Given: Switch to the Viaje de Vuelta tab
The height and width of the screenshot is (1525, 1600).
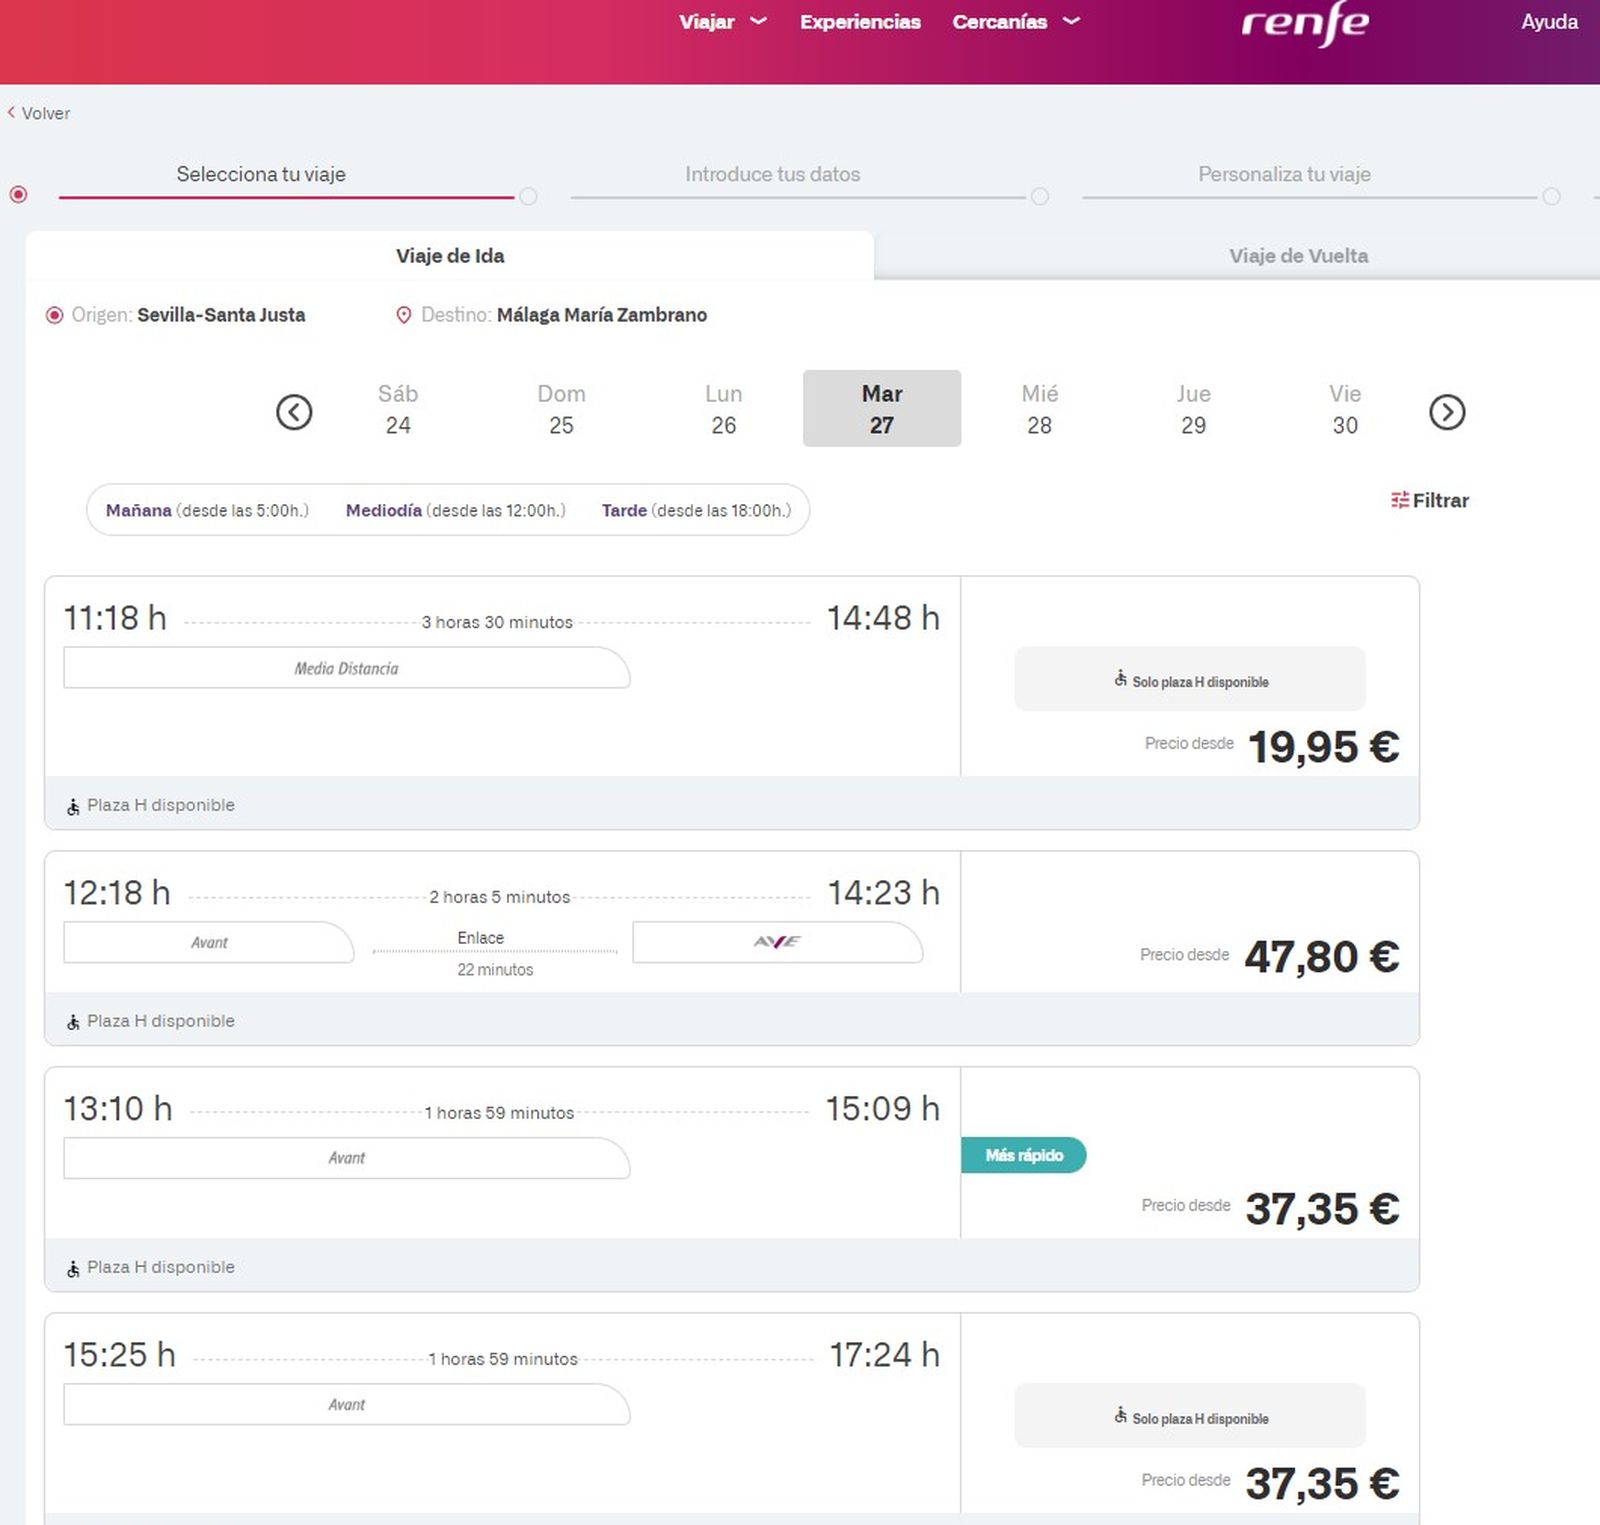Looking at the screenshot, I should 1298,256.
